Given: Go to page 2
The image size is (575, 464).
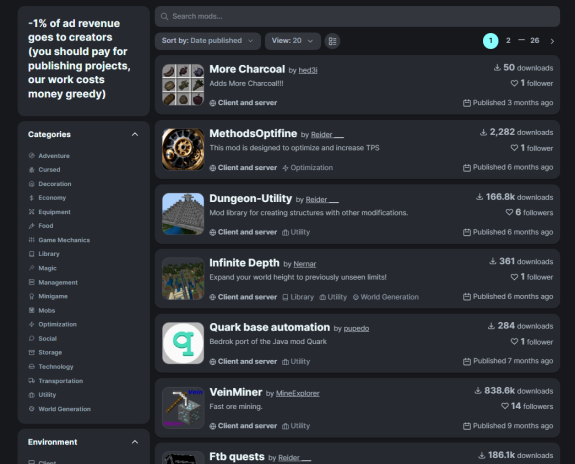Looking at the screenshot, I should [508, 41].
